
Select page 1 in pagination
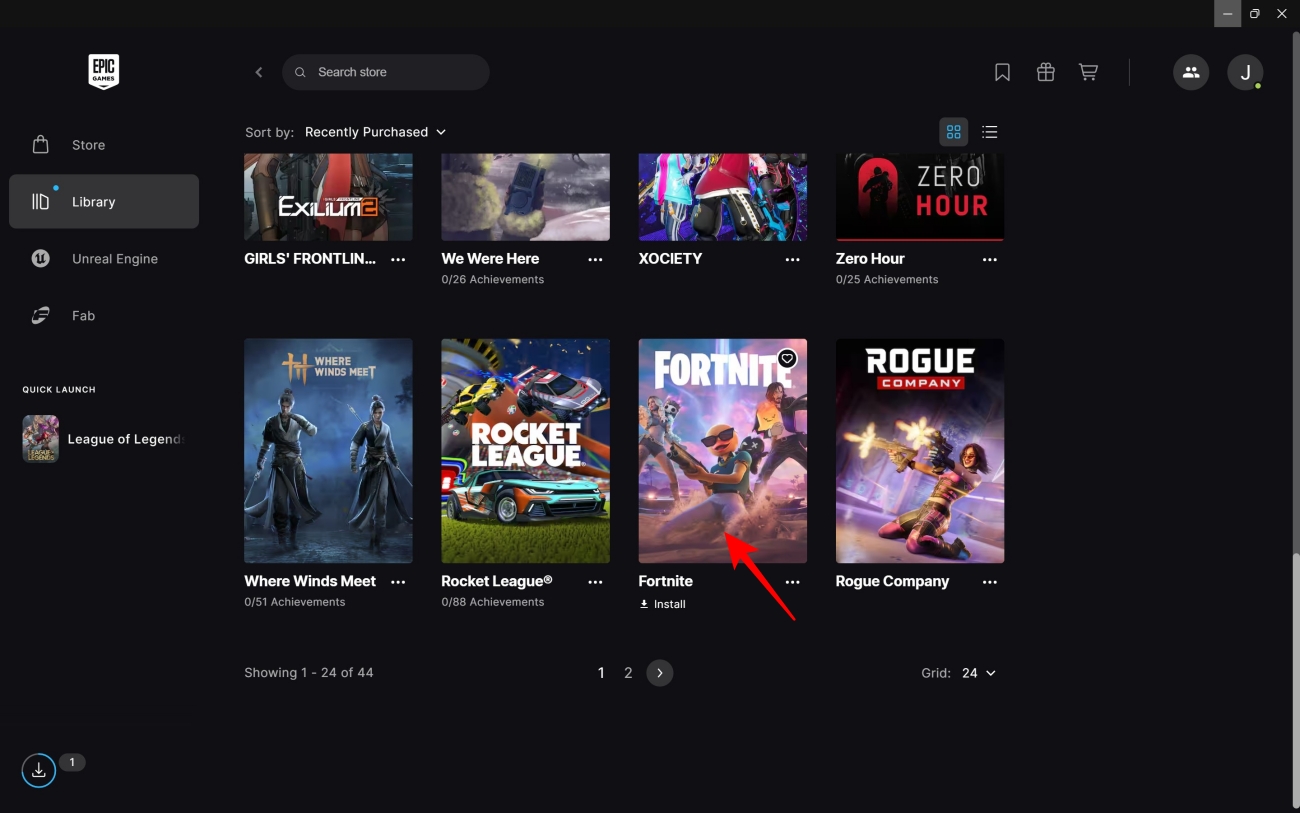pos(601,673)
